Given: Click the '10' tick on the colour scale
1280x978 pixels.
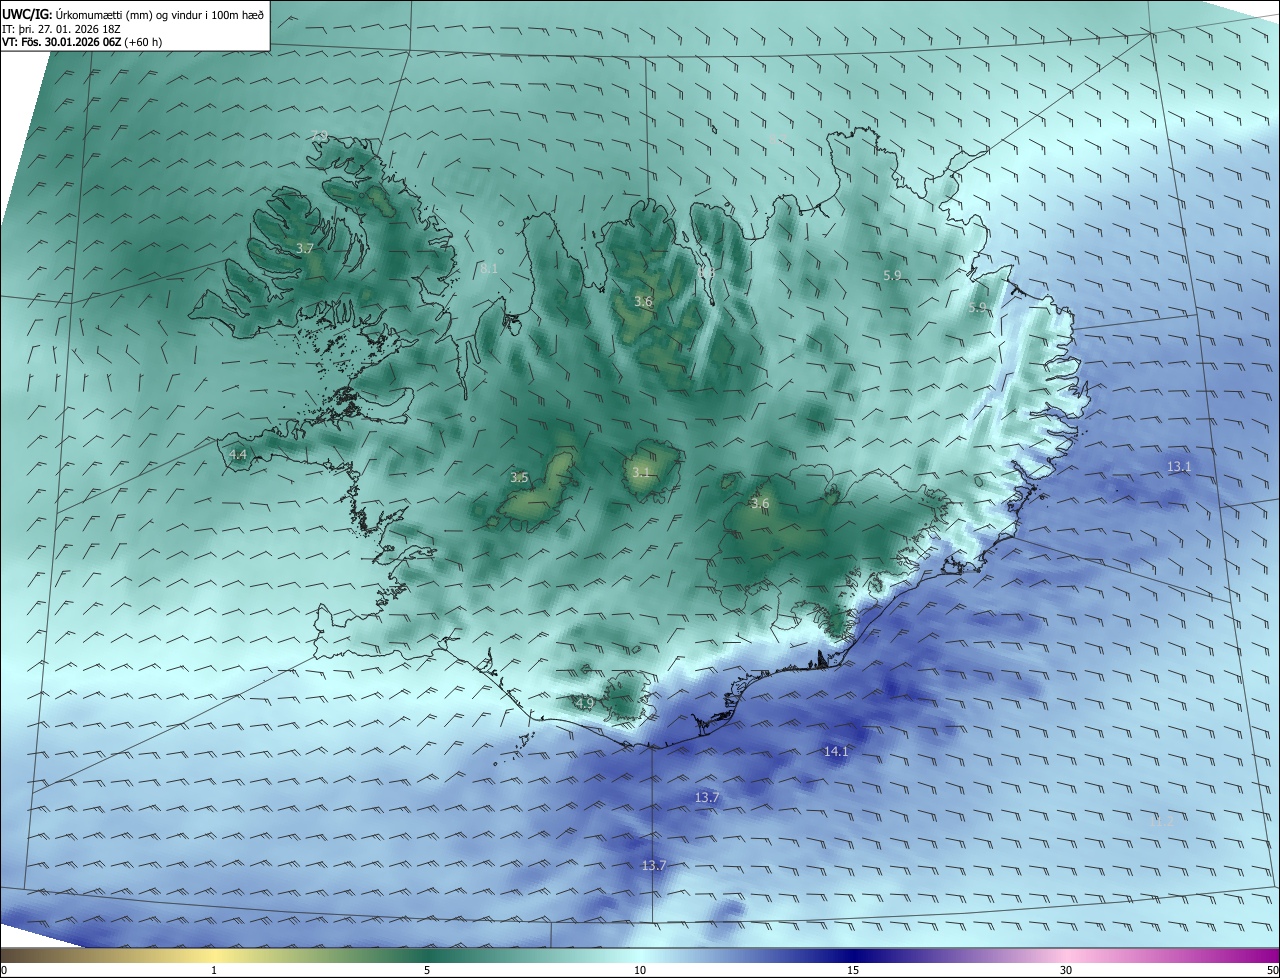Looking at the screenshot, I should pos(640,970).
